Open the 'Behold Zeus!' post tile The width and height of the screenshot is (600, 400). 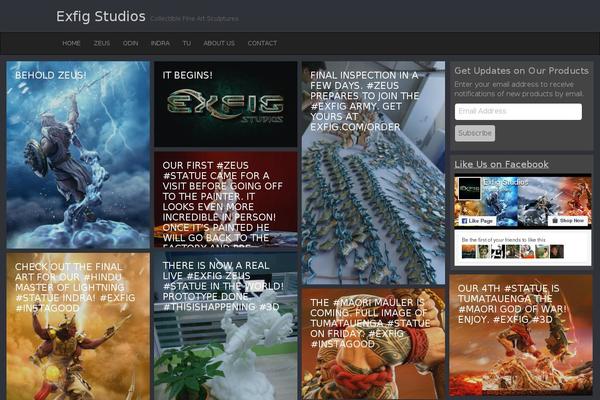click(x=78, y=155)
